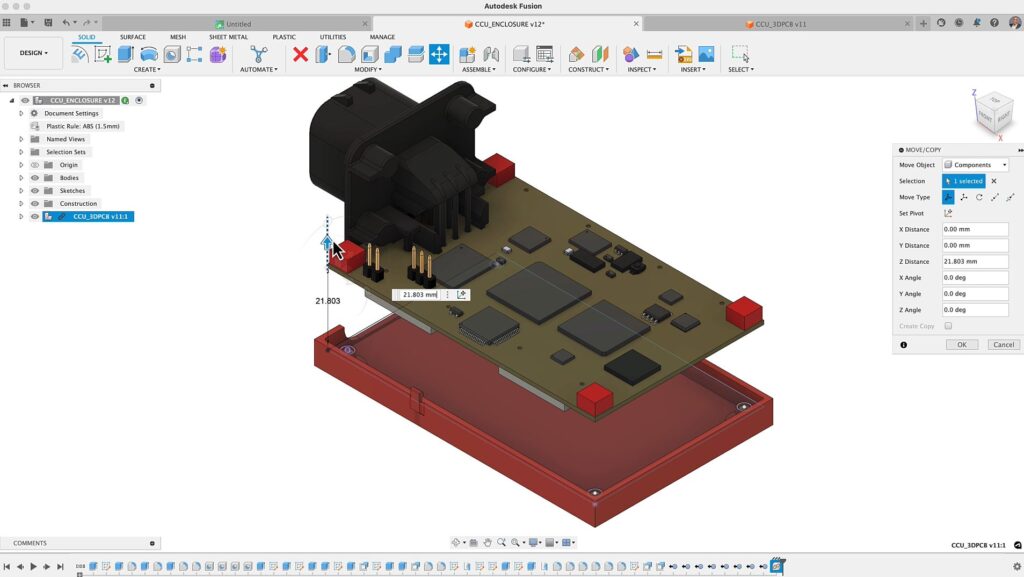Enable the Create Copy checkbox
Image resolution: width=1024 pixels, height=577 pixels.
948,325
